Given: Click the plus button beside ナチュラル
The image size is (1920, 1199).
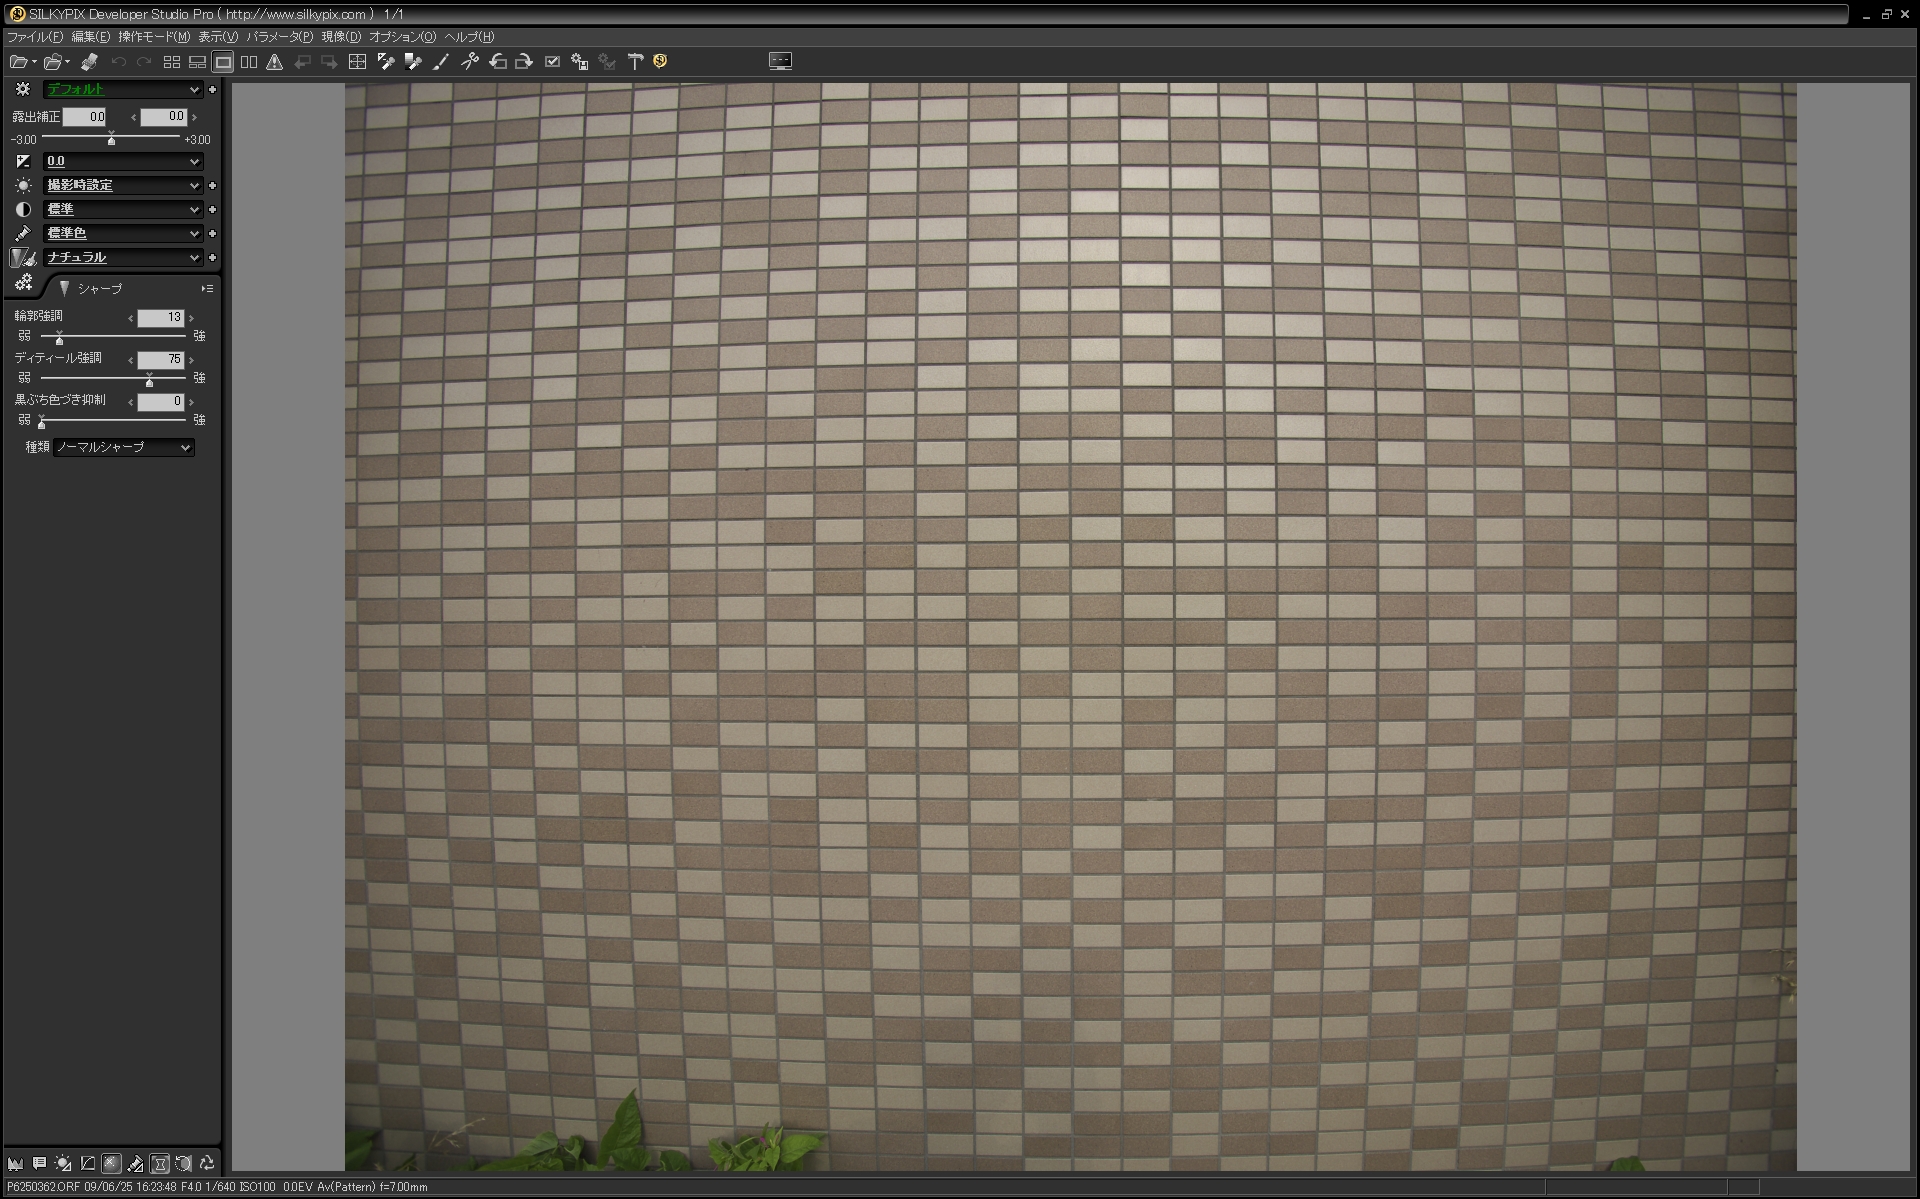Looking at the screenshot, I should point(212,257).
